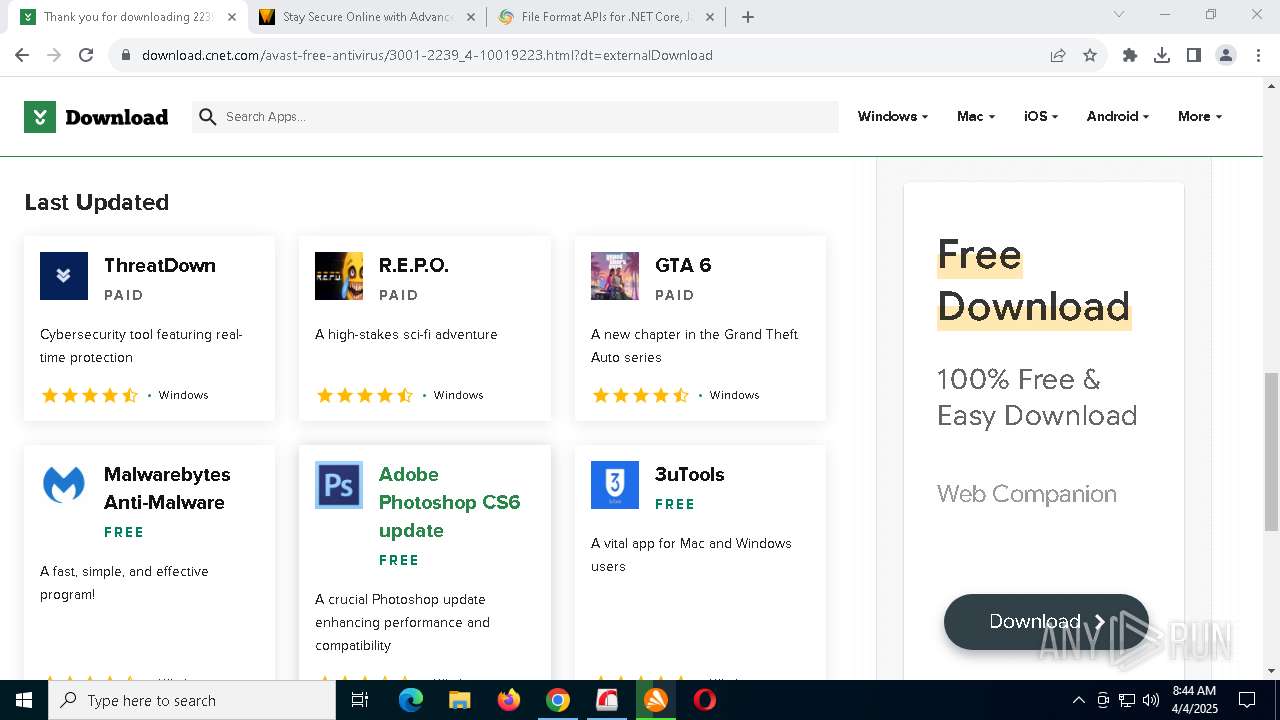Image resolution: width=1280 pixels, height=720 pixels.
Task: Open the volume control in system tray
Action: 1151,700
